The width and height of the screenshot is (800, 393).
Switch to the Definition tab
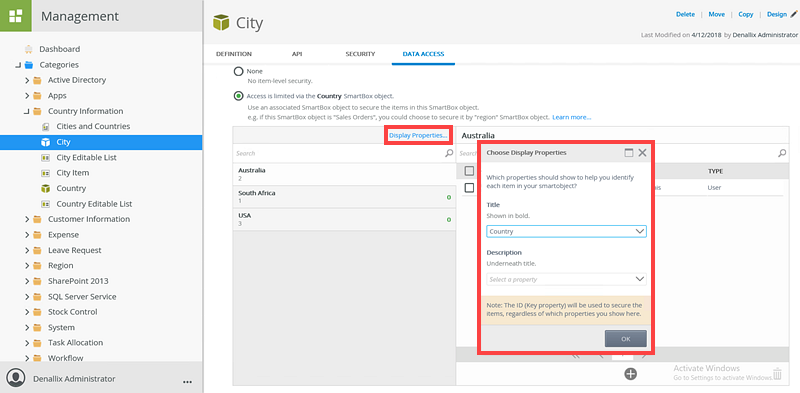click(x=234, y=54)
